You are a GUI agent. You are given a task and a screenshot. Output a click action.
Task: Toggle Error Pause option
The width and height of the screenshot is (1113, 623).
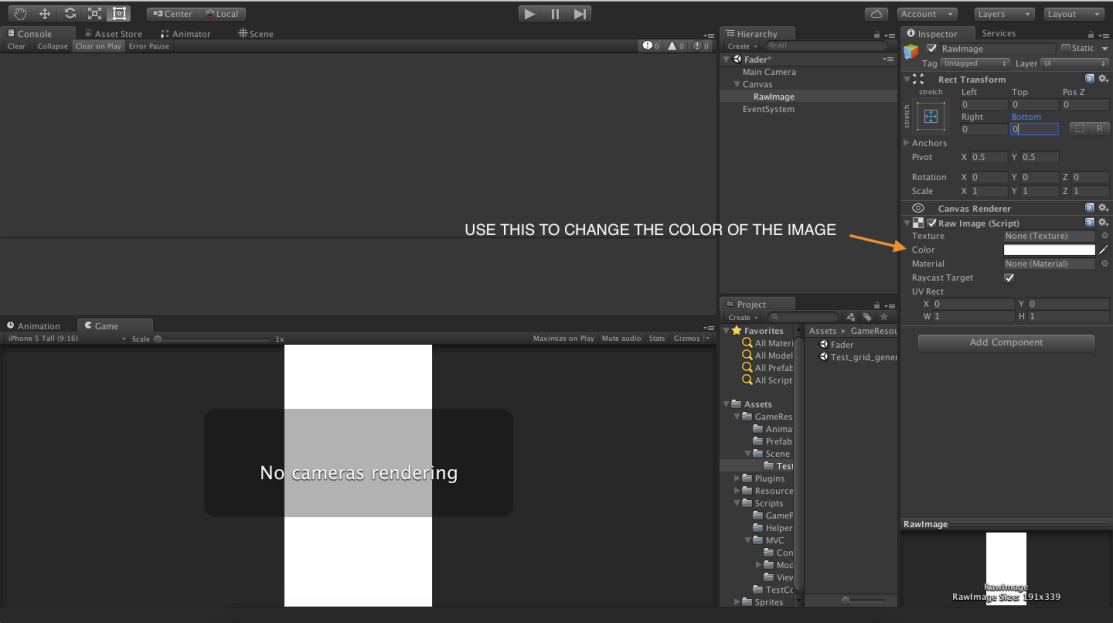pyautogui.click(x=149, y=46)
